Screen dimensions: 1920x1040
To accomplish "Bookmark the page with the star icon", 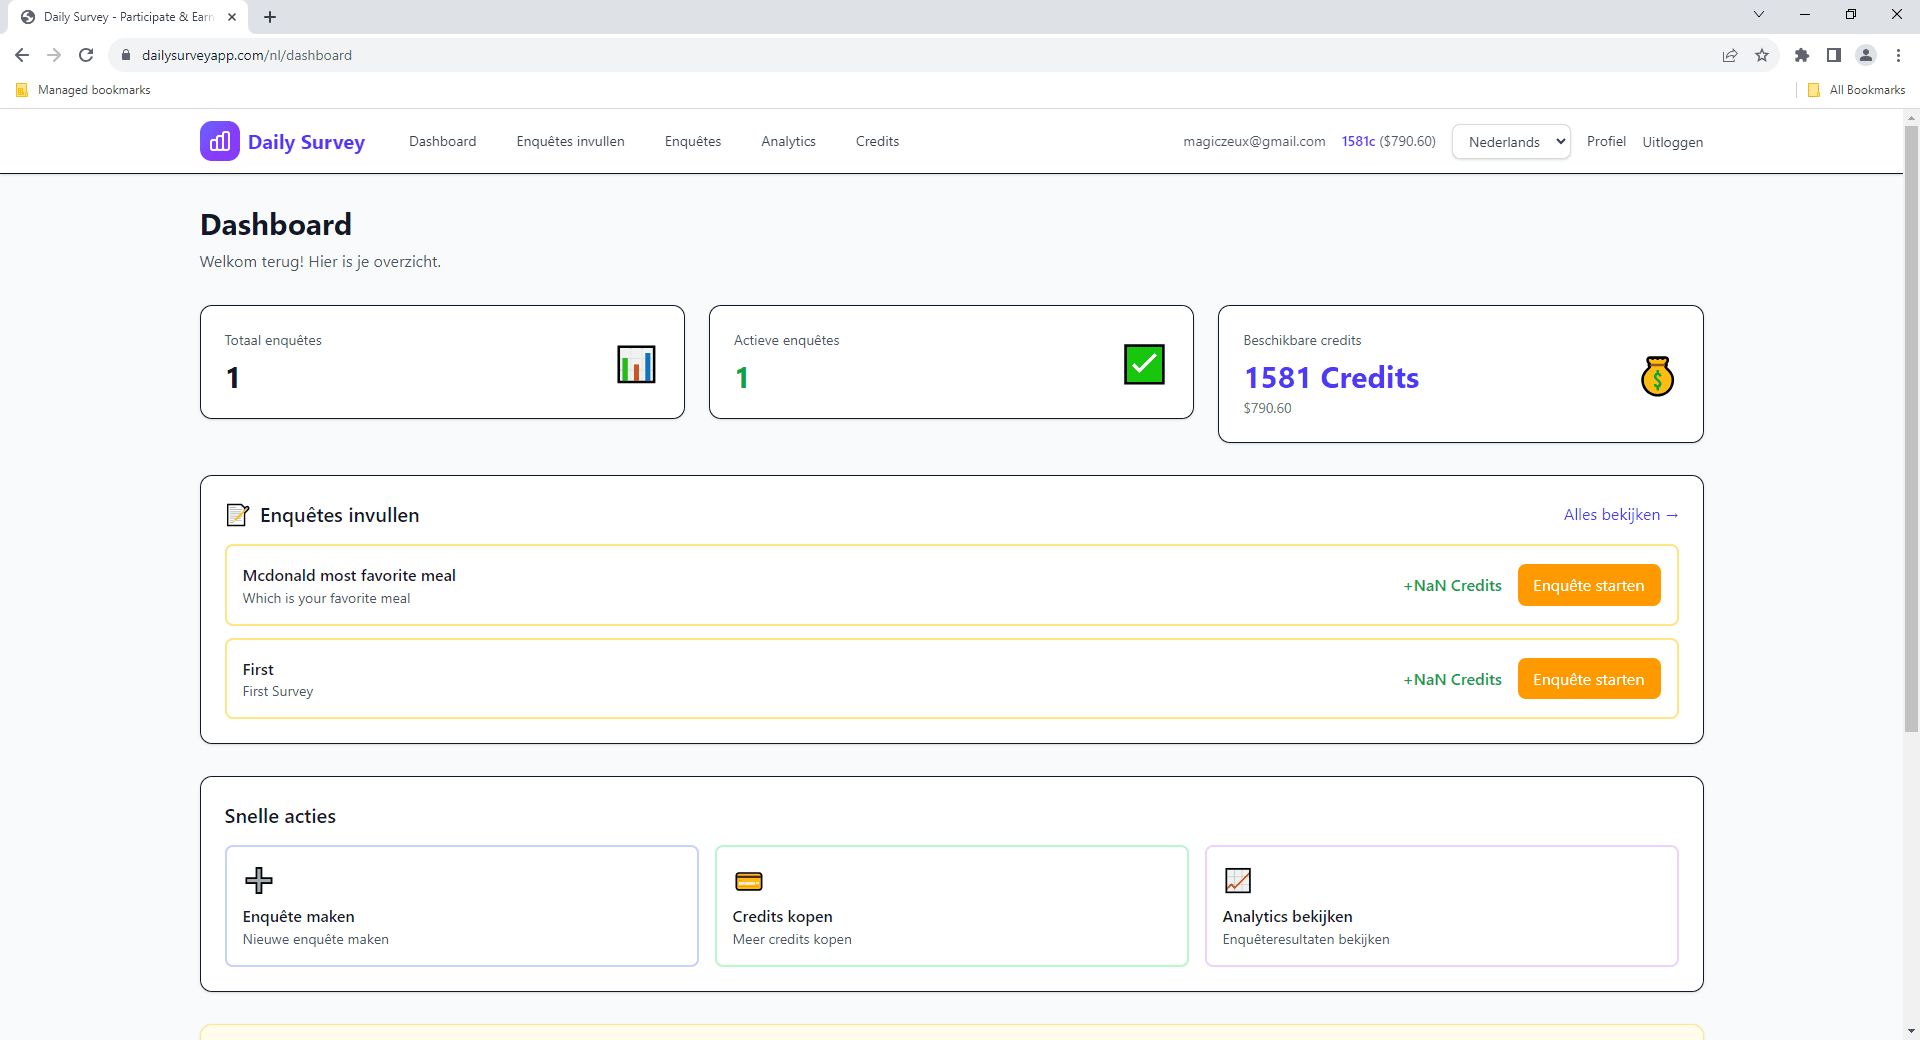I will (1763, 55).
